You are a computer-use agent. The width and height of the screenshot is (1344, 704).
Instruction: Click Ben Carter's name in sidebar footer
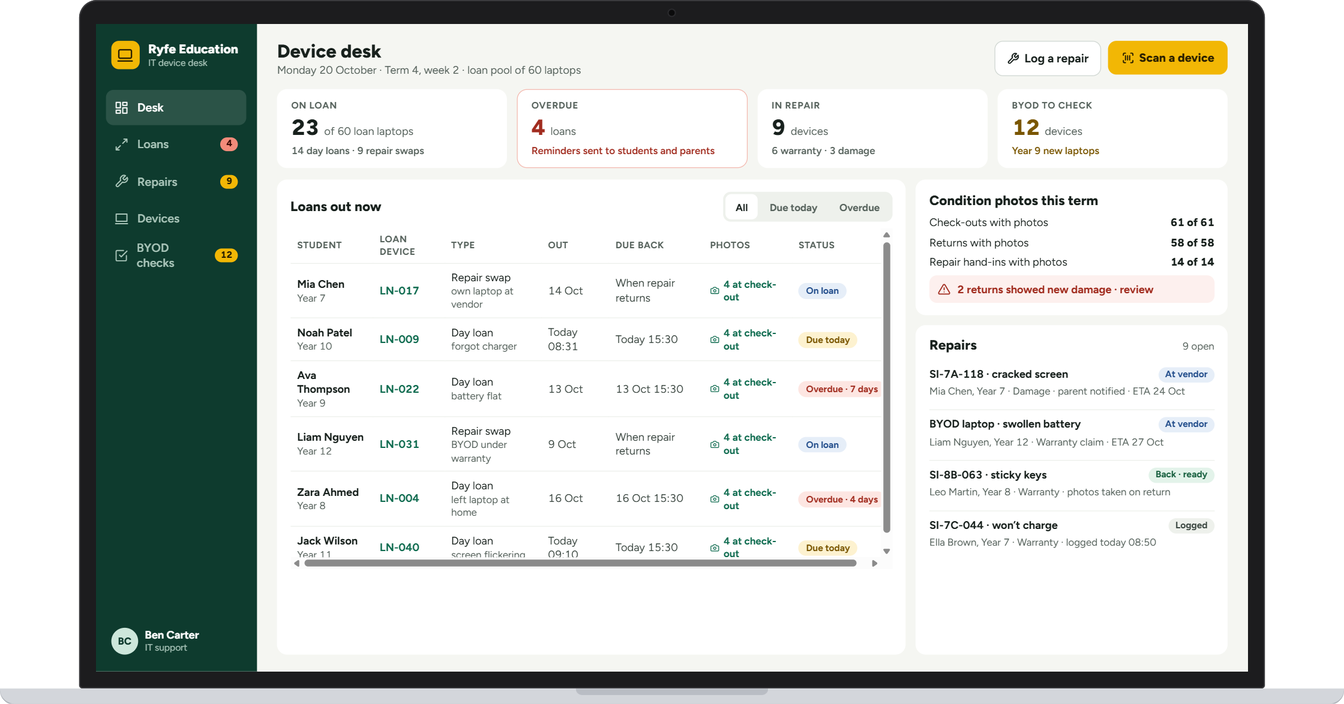(x=172, y=635)
